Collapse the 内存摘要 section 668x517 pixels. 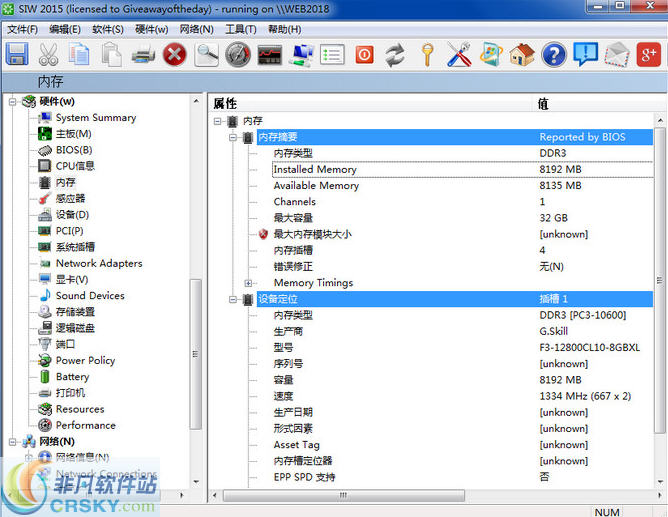[x=233, y=138]
